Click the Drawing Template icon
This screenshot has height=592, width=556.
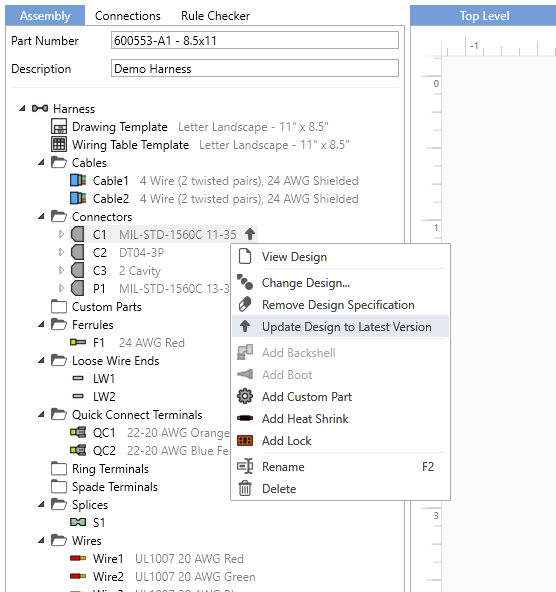(59, 126)
